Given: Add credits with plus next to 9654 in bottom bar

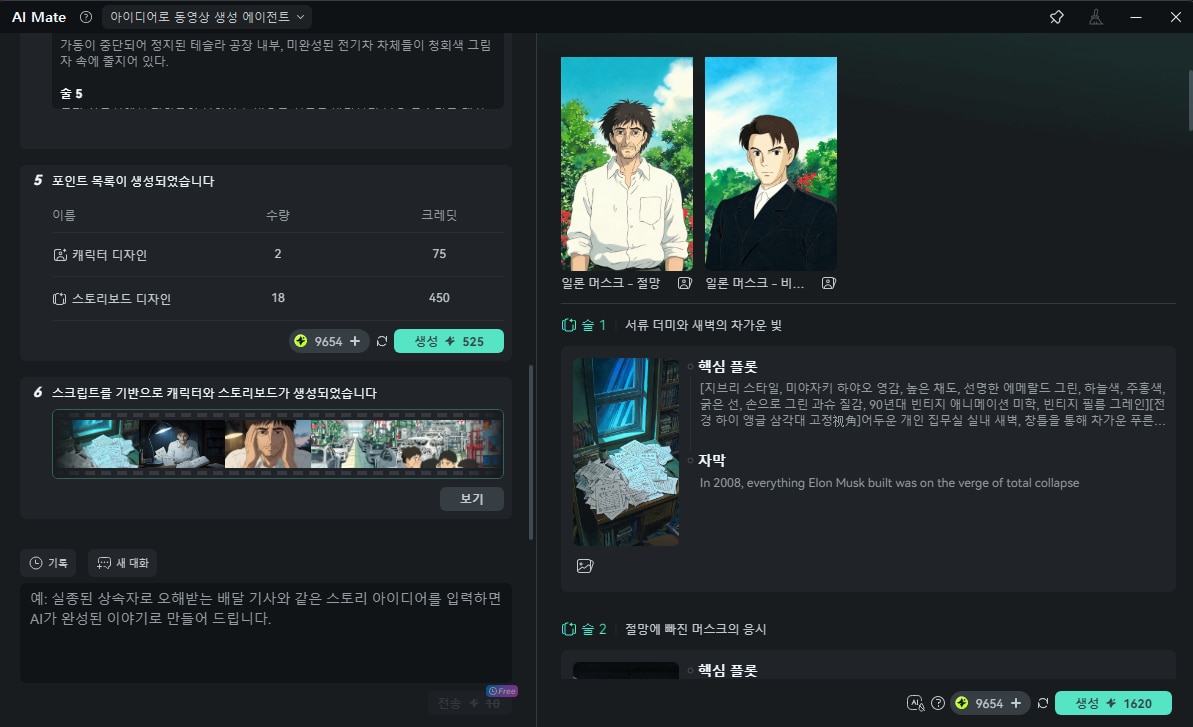Looking at the screenshot, I should click(x=1016, y=703).
